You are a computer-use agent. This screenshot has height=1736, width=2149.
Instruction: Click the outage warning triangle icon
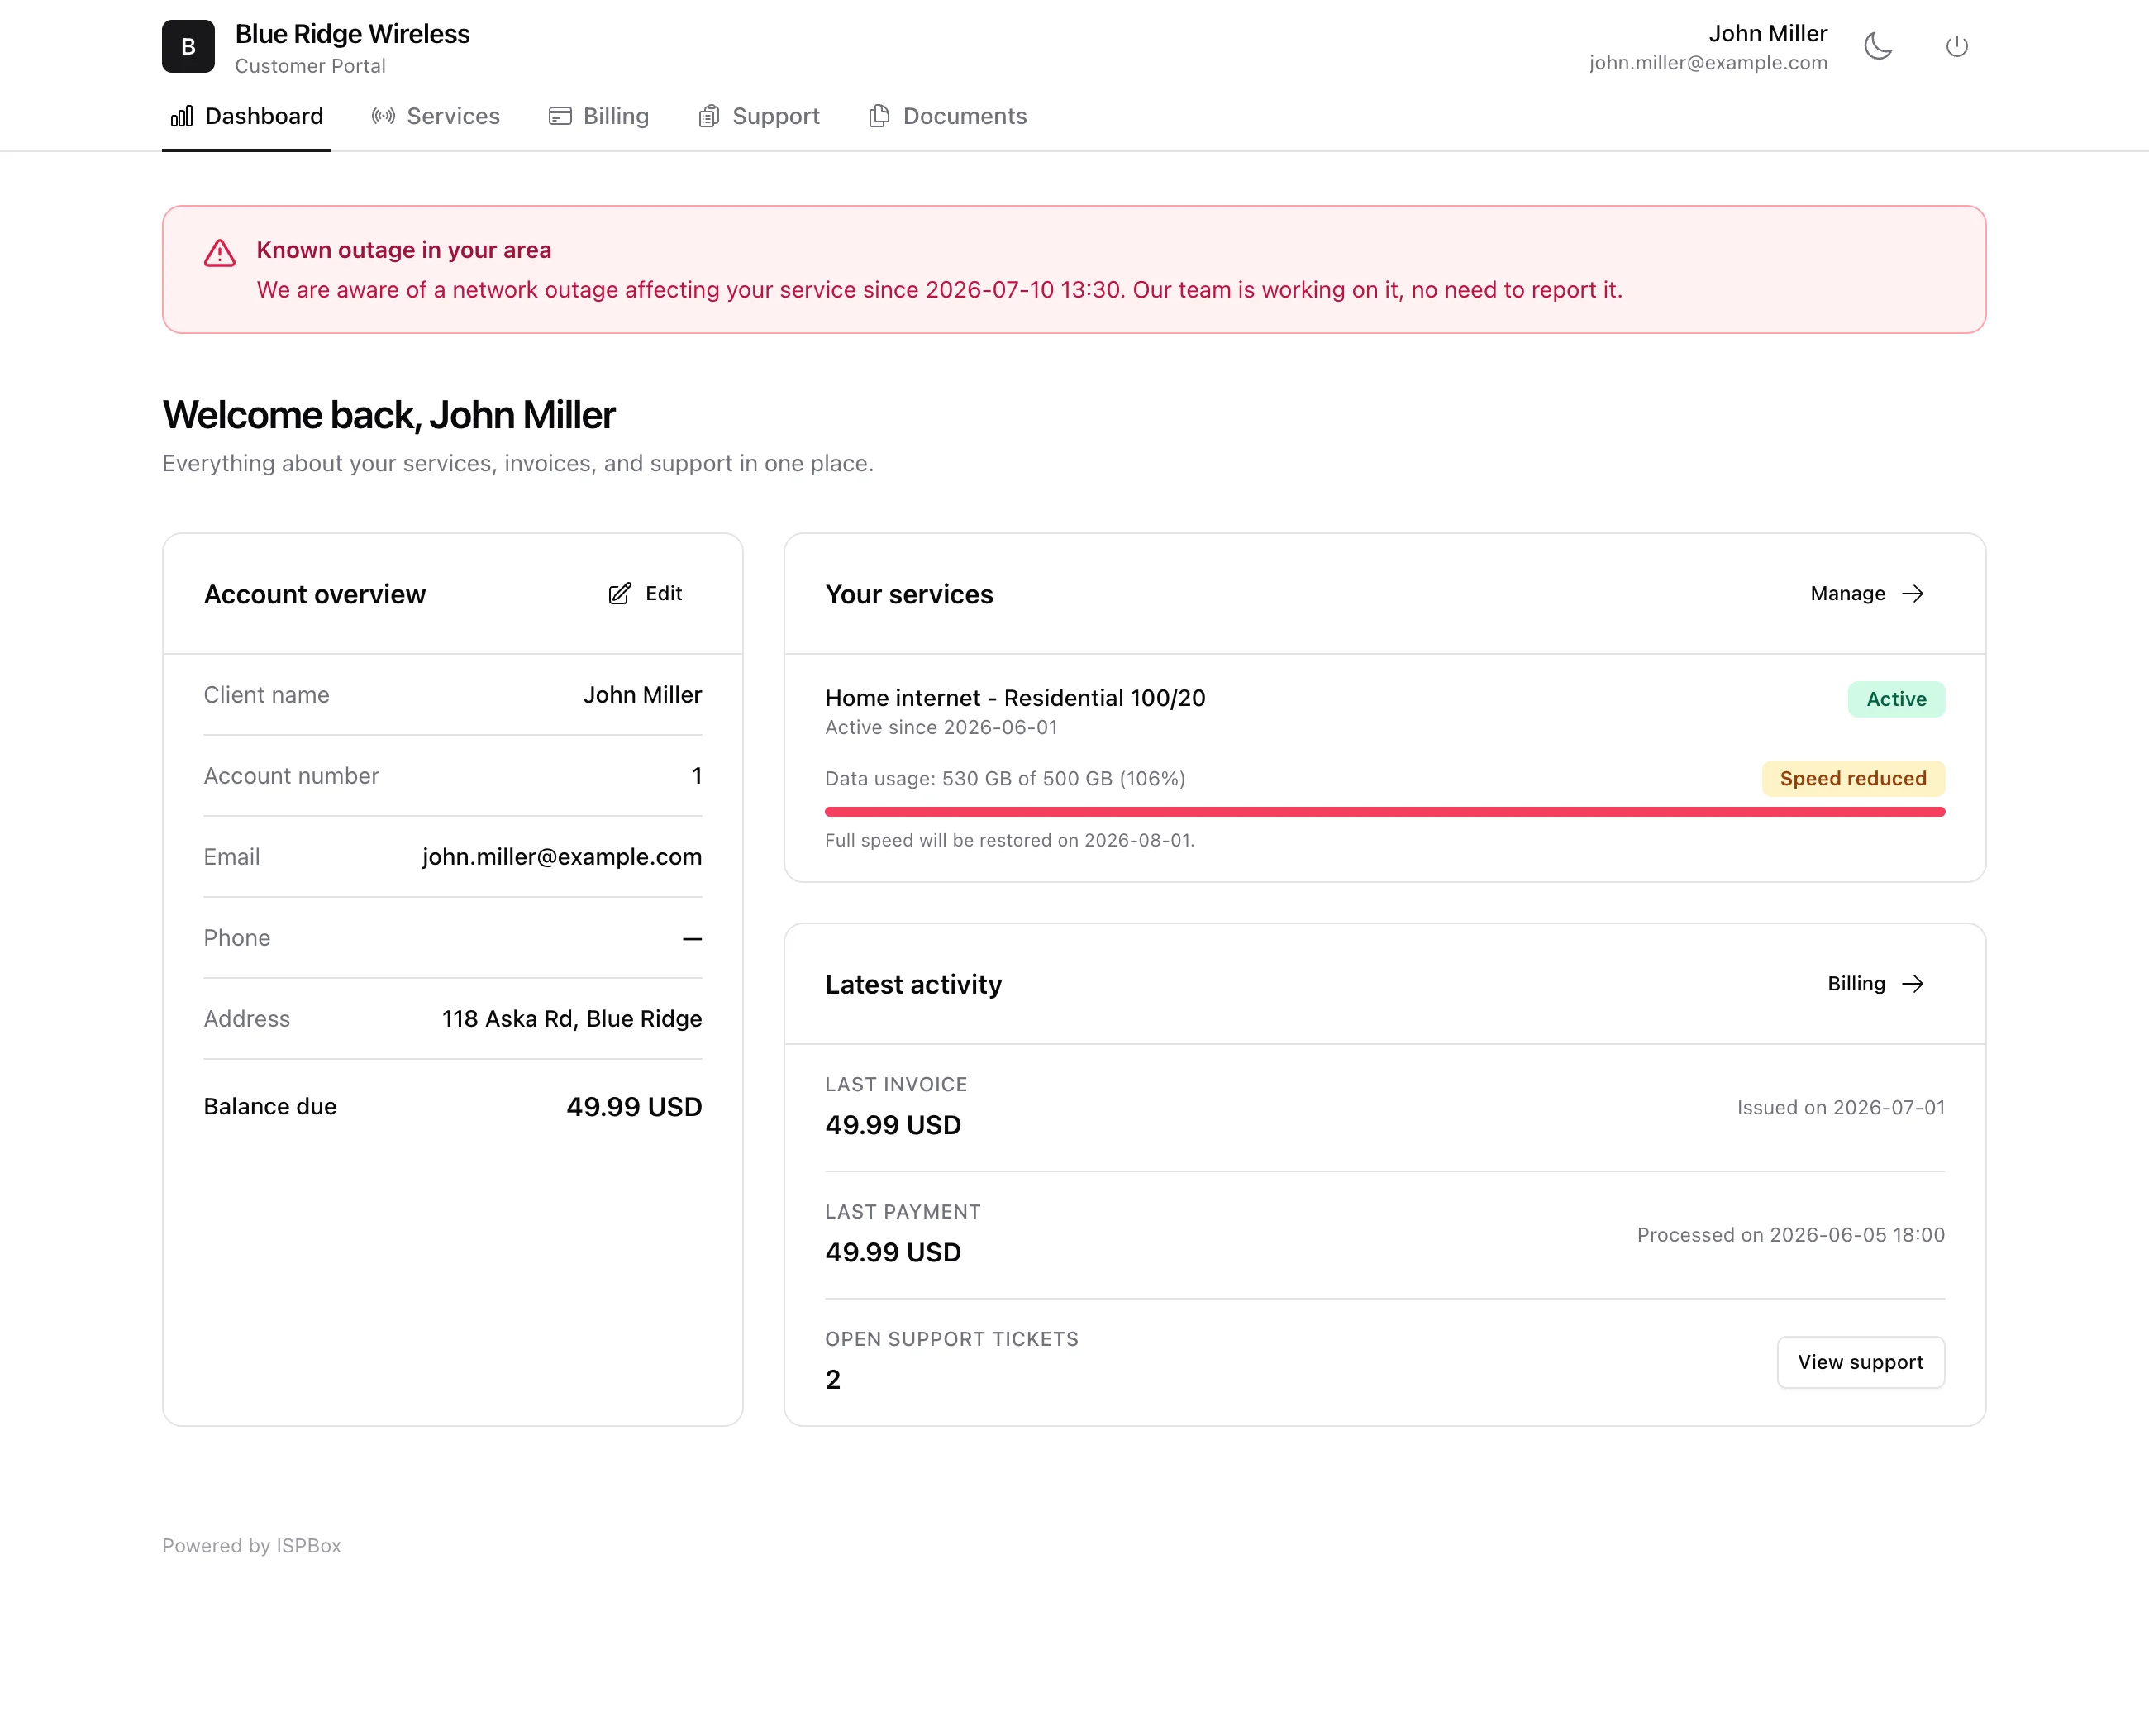point(220,253)
